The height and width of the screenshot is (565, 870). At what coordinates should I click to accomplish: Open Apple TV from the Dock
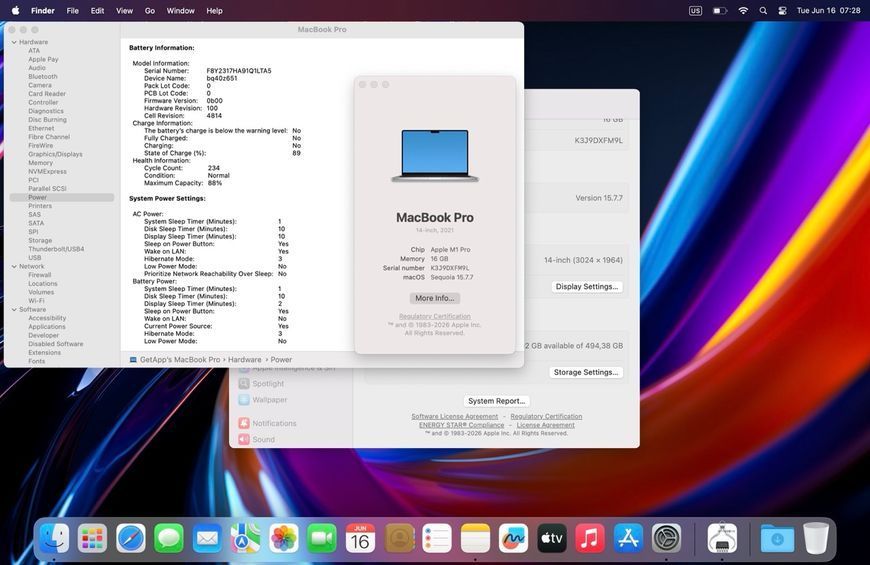(x=552, y=538)
